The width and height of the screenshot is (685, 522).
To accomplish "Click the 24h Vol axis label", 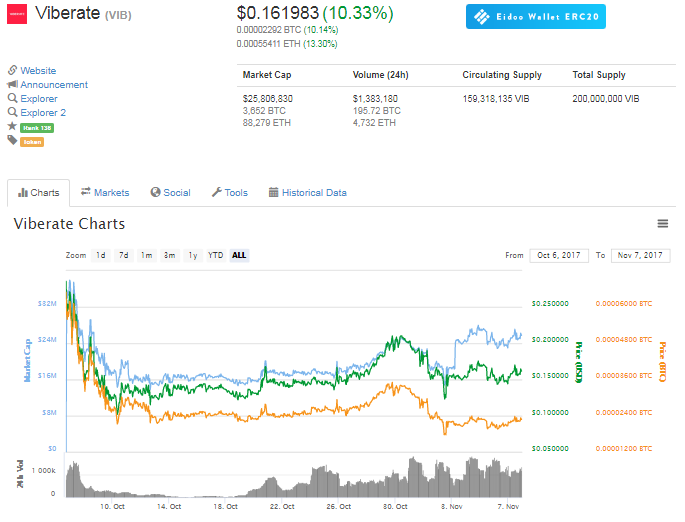I will 20,474.
